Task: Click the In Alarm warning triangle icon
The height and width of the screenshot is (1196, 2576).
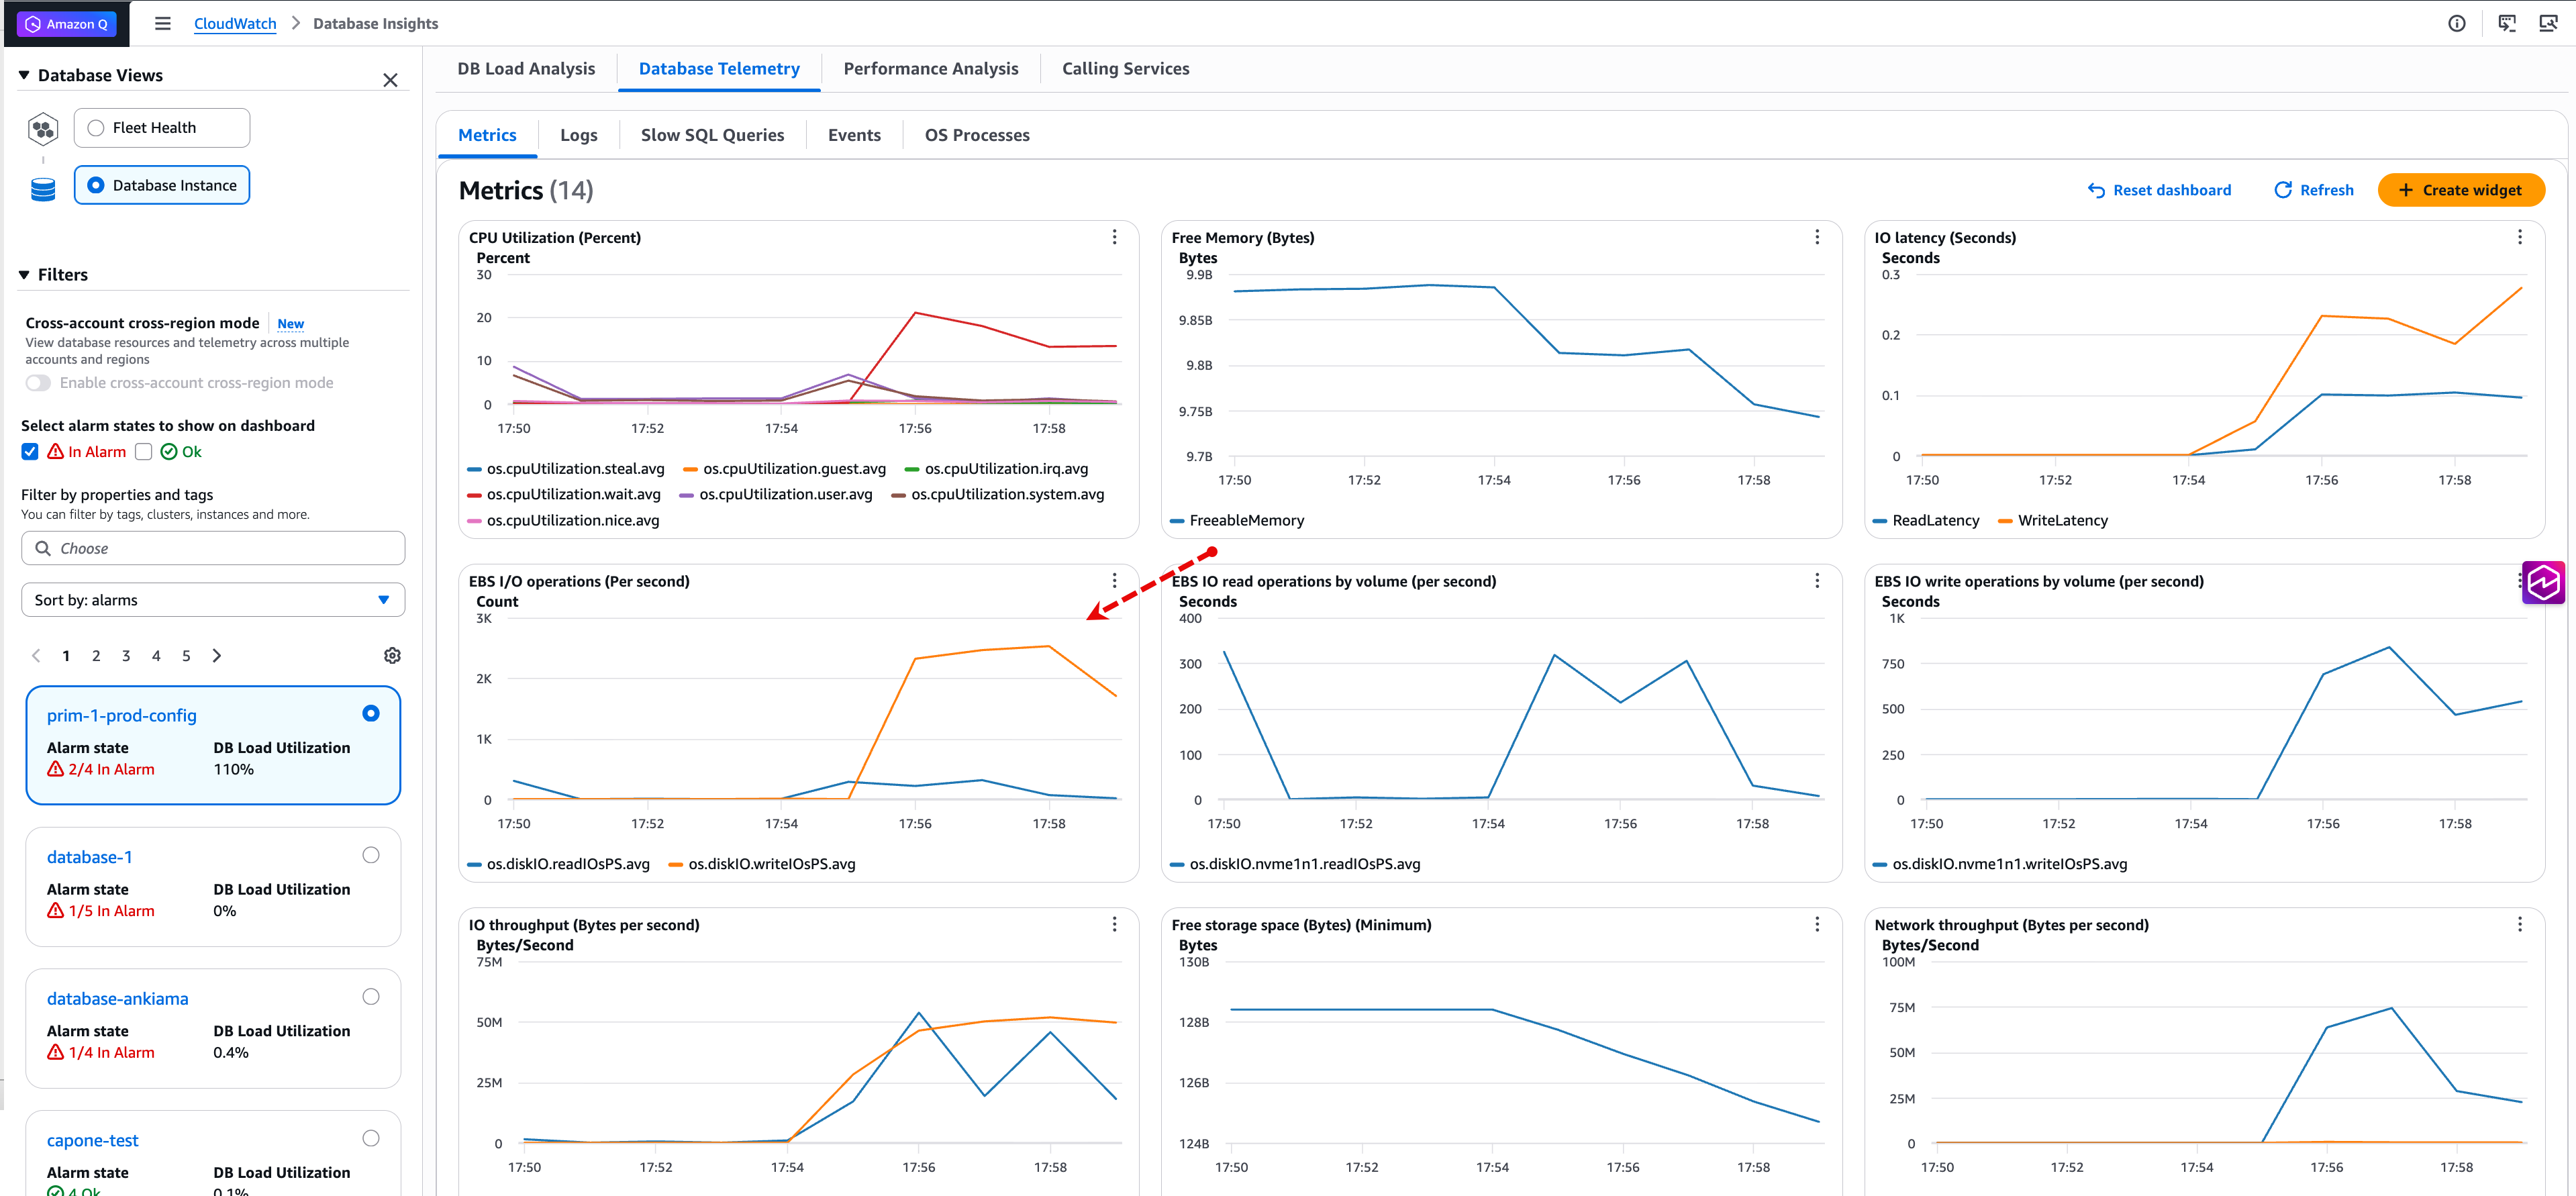Action: pos(55,452)
